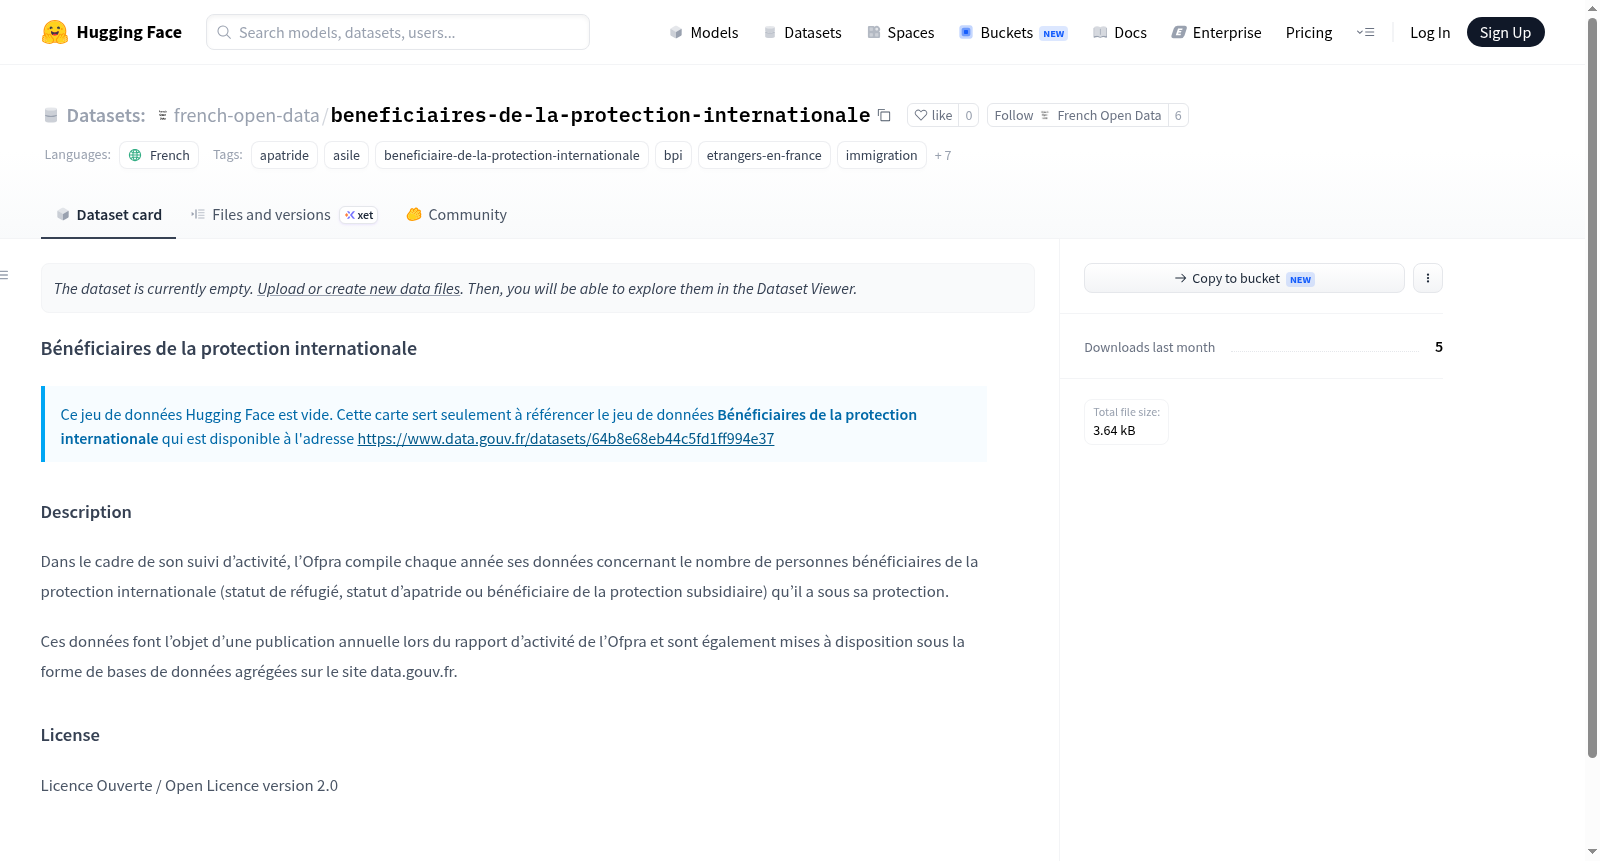The width and height of the screenshot is (1600, 861).
Task: Go to Pricing
Action: (x=1309, y=33)
